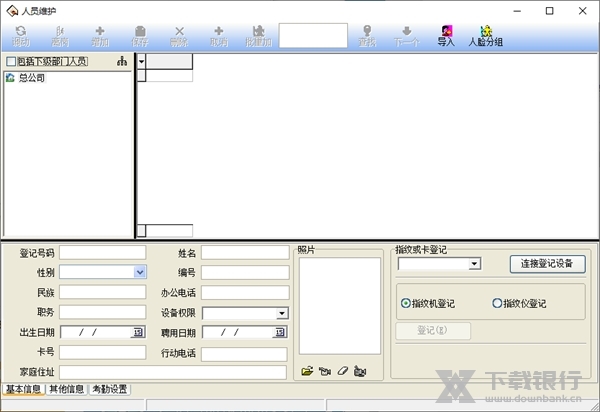Open the 出生日期 calendar picker

click(138, 332)
